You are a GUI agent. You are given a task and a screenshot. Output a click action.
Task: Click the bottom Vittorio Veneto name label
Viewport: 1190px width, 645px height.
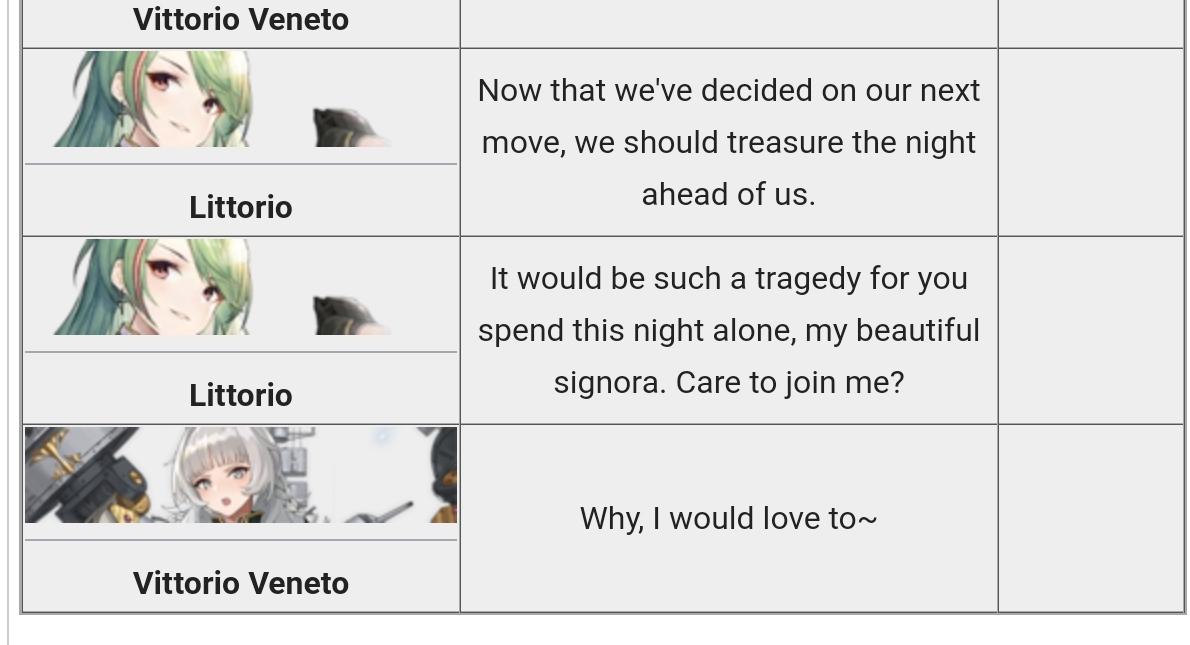[241, 584]
